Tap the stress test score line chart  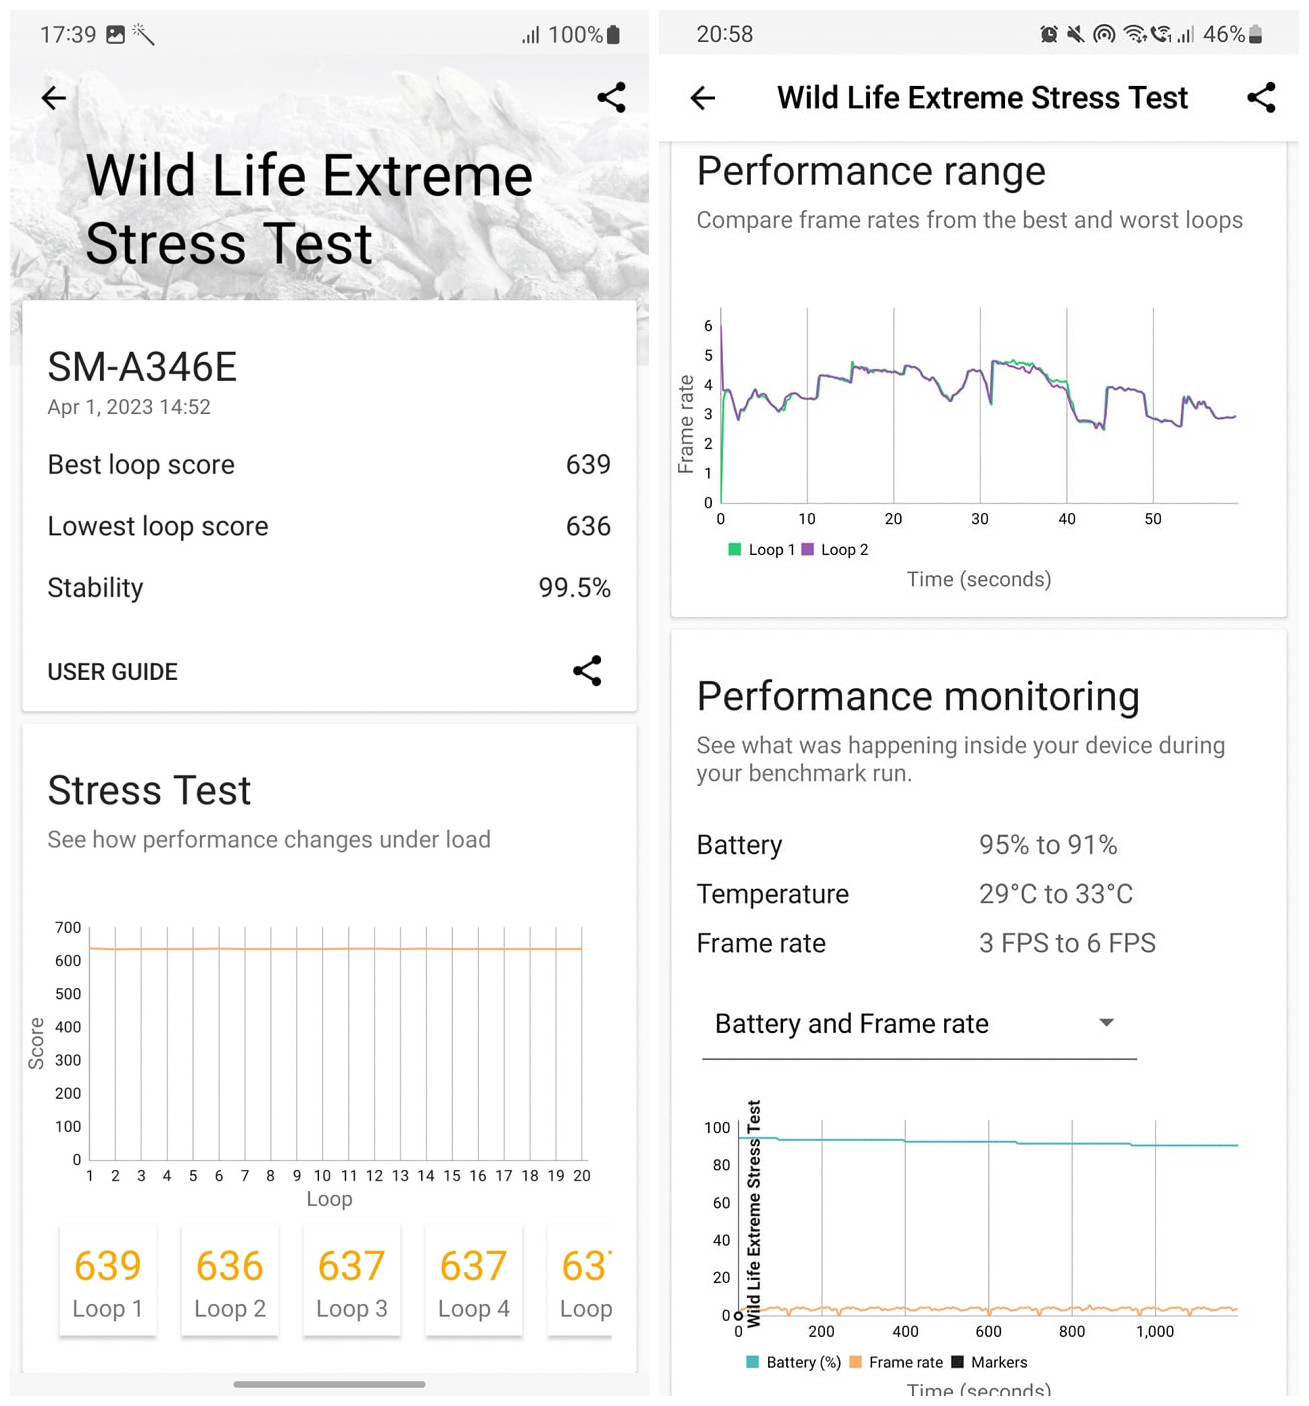tap(336, 1043)
